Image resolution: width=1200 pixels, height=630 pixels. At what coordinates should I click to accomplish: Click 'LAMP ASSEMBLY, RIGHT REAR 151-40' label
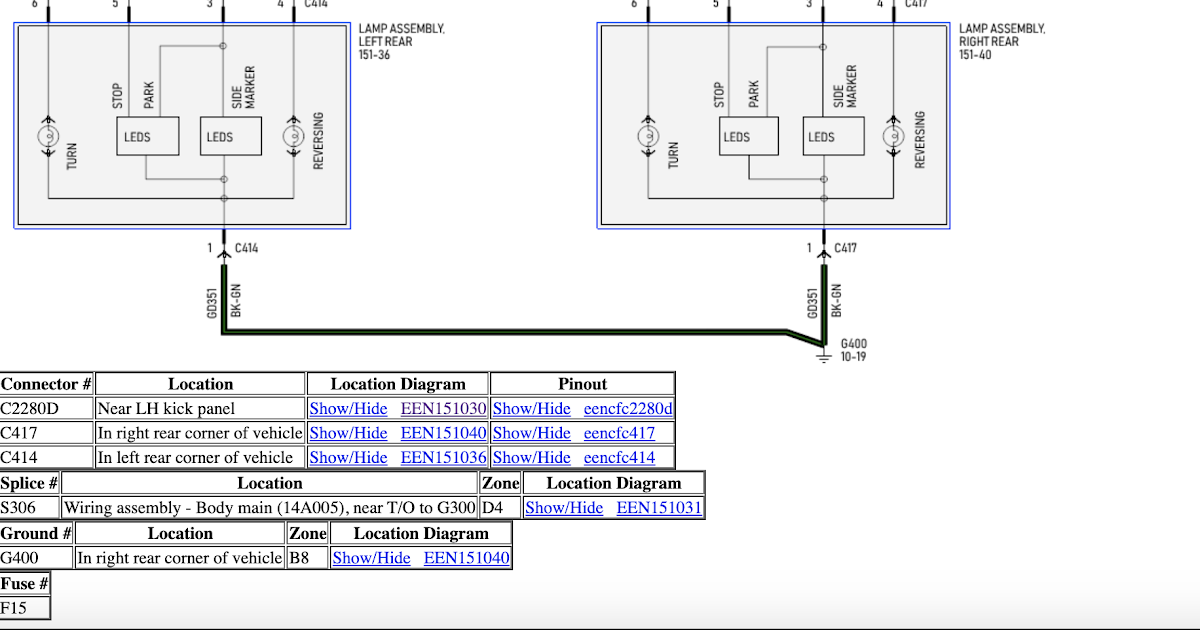tap(1002, 42)
